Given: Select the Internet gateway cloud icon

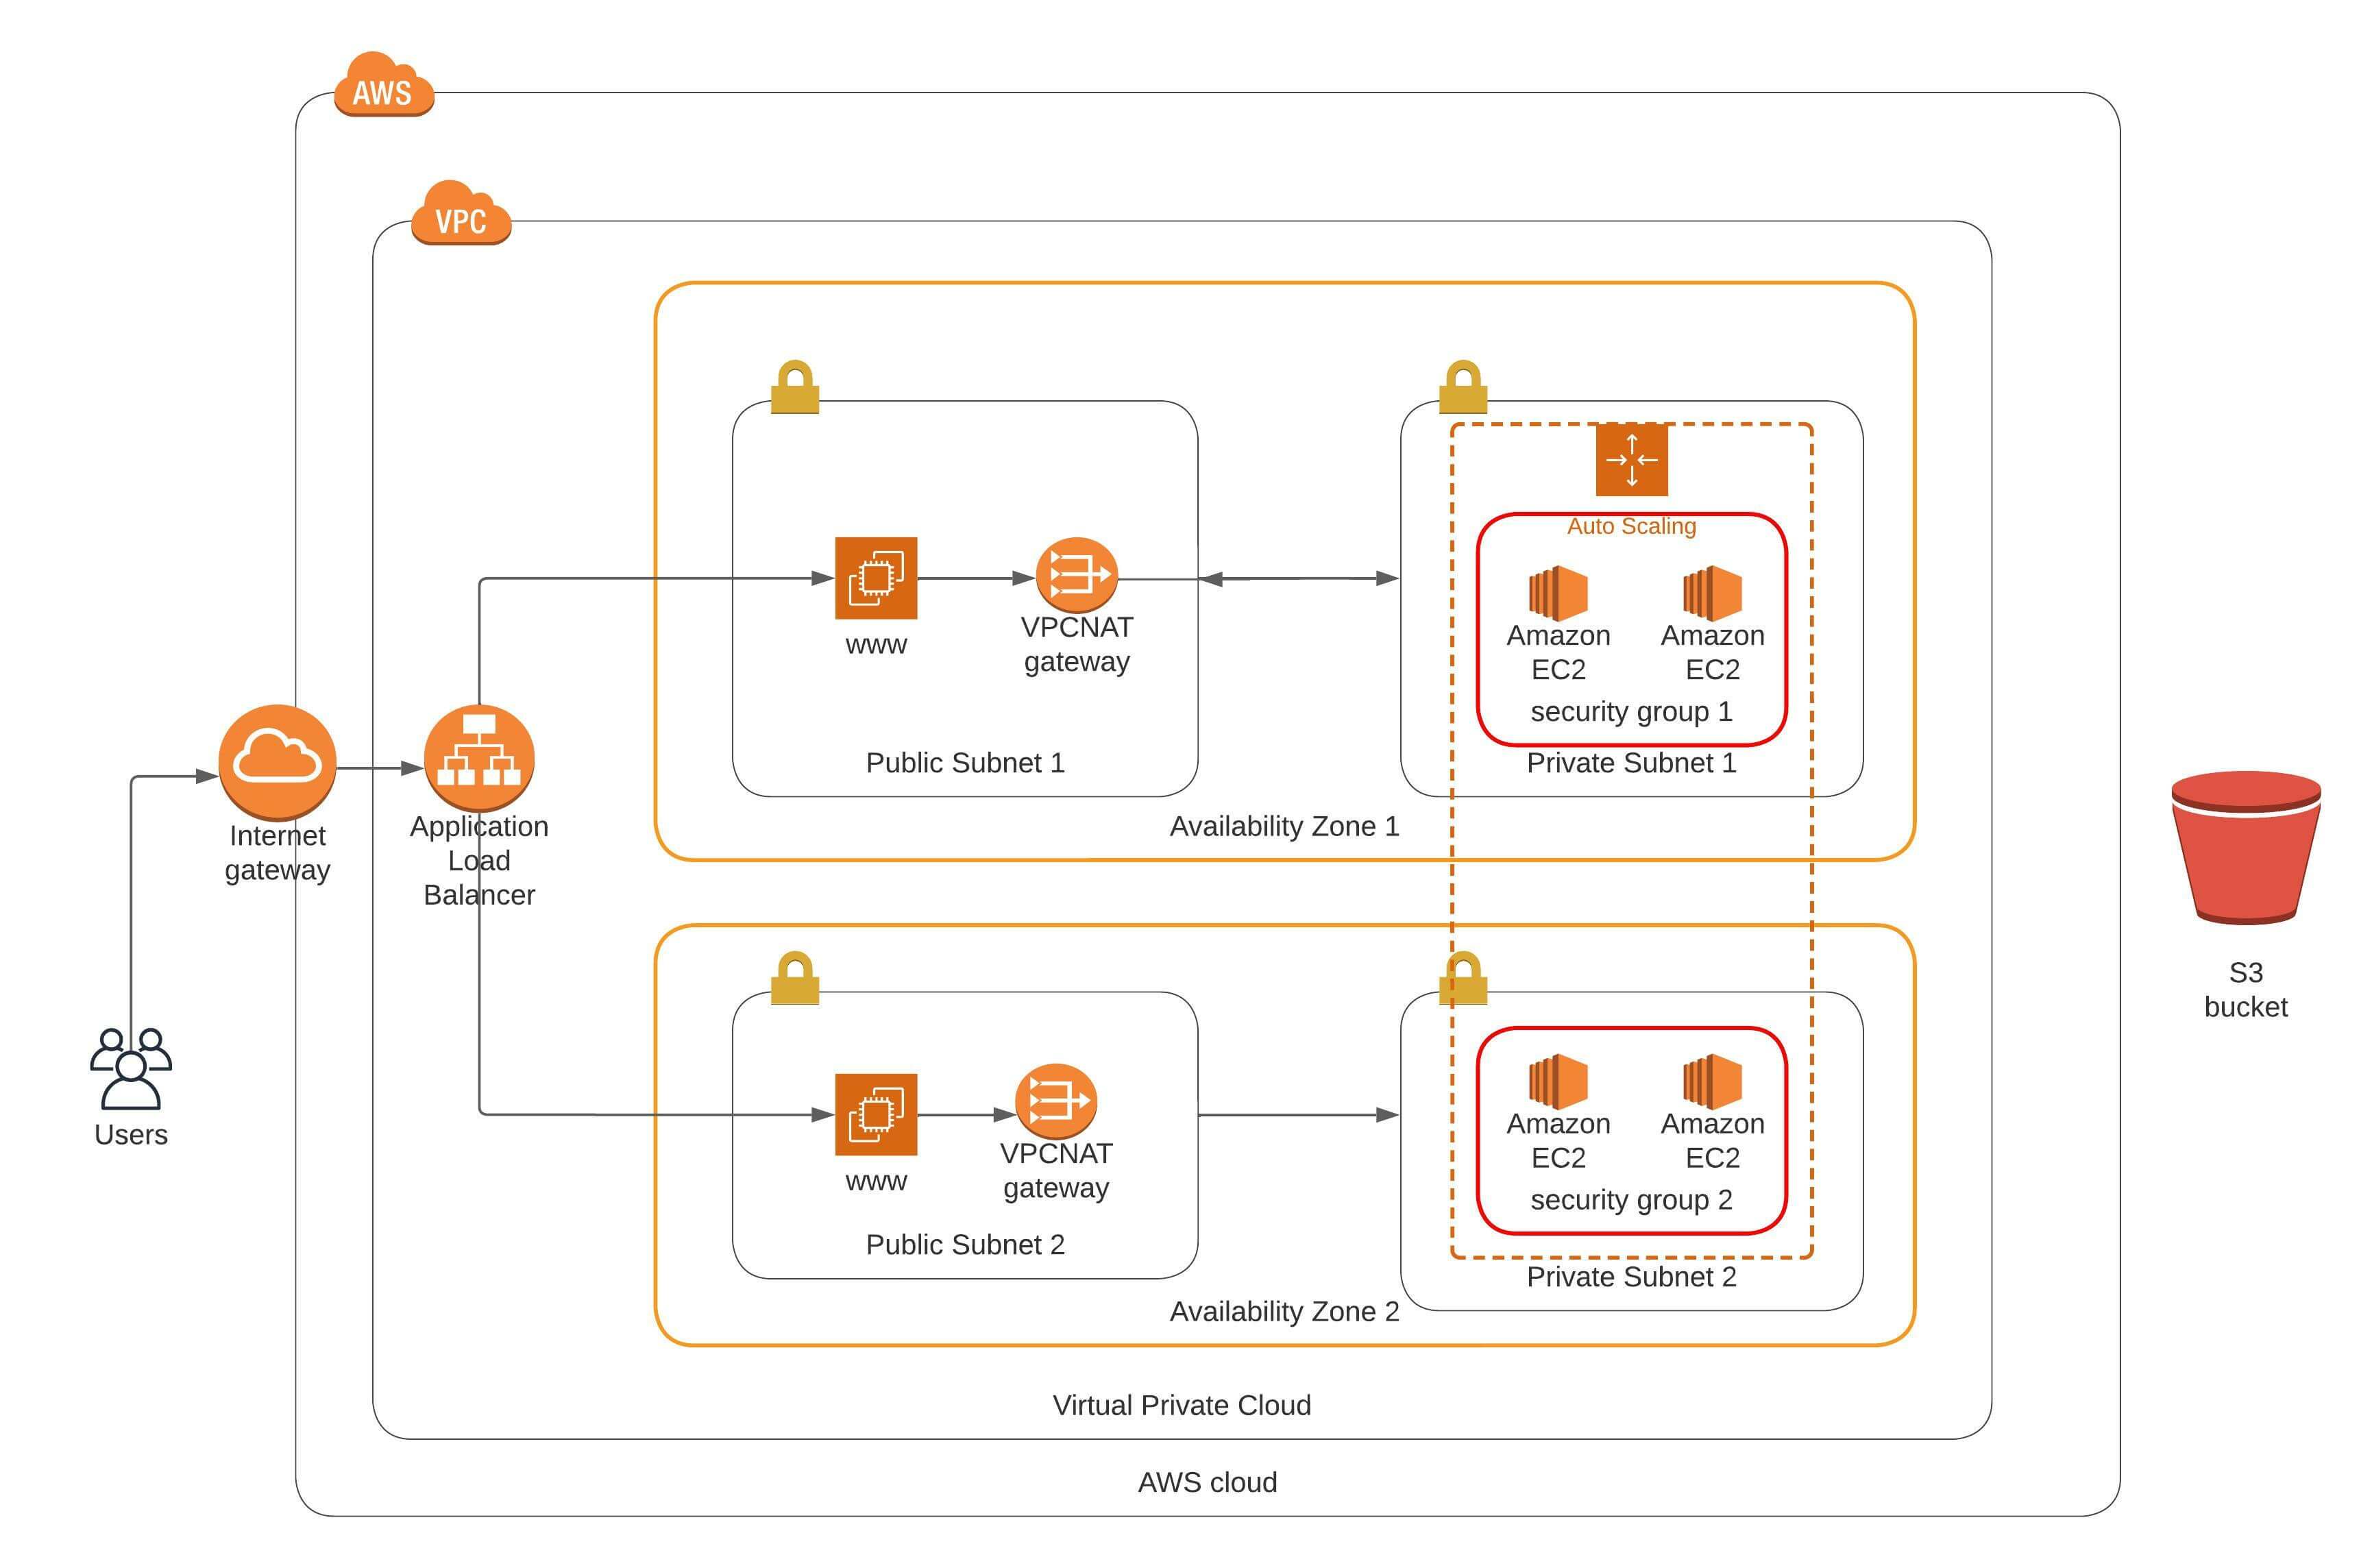Looking at the screenshot, I should click(277, 762).
